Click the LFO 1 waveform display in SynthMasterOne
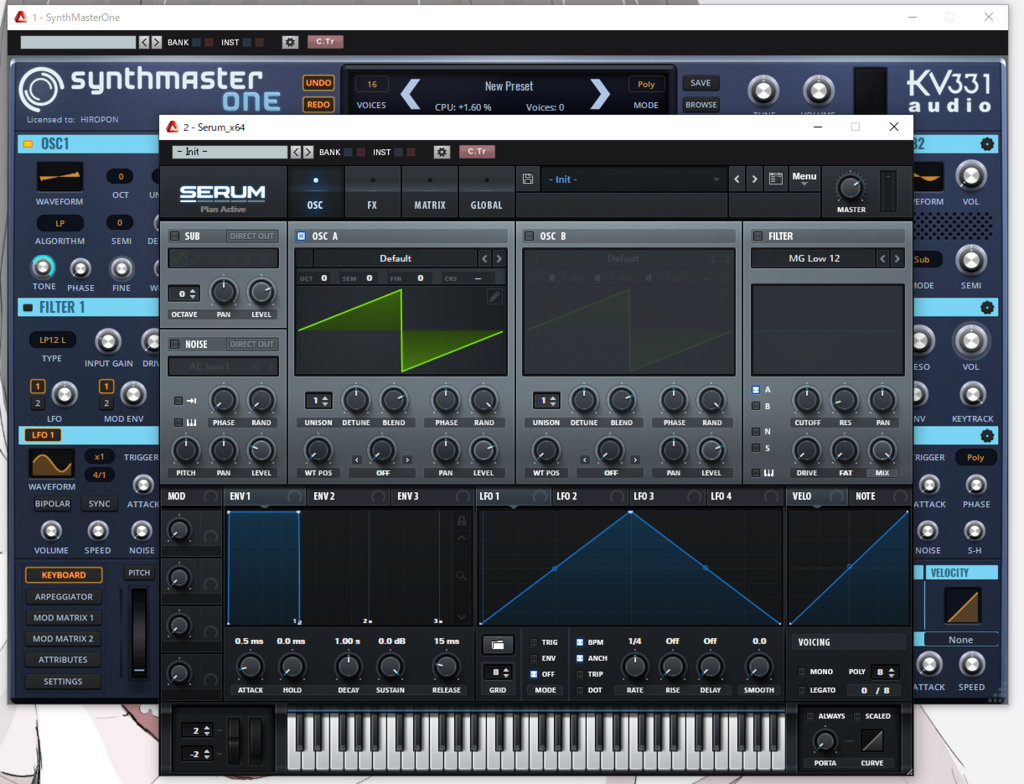 [51, 463]
